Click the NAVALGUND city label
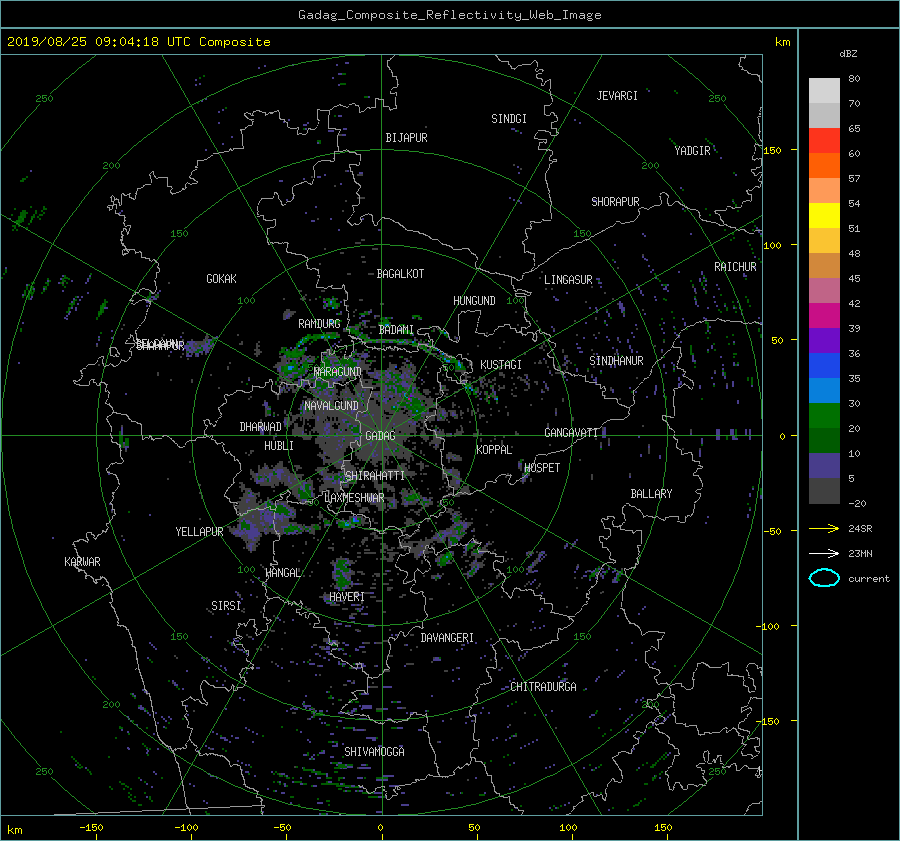Screen dimensions: 900x841 pos(331,406)
